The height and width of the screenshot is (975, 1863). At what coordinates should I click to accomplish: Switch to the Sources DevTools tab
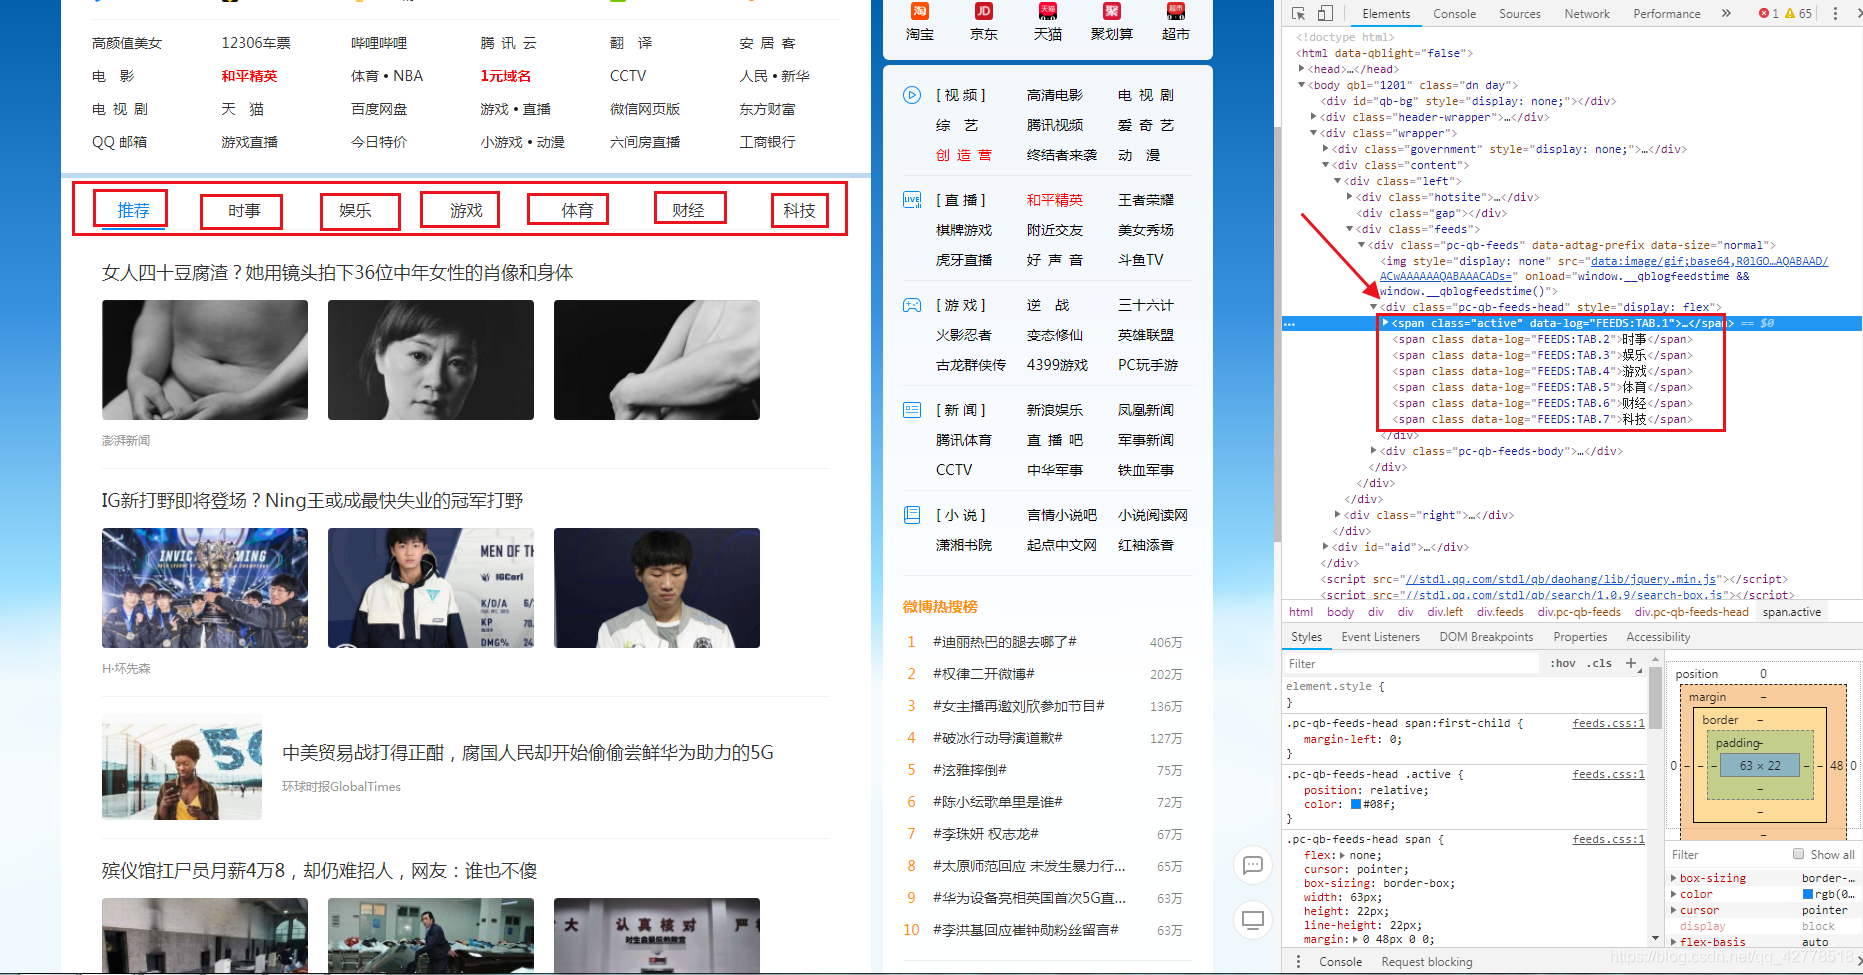tap(1519, 14)
